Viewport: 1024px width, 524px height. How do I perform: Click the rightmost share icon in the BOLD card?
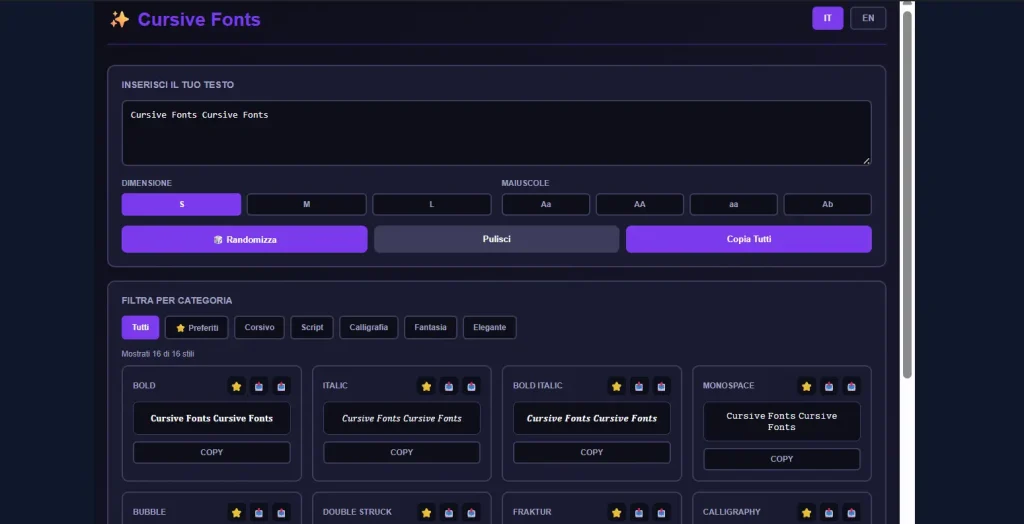281,386
